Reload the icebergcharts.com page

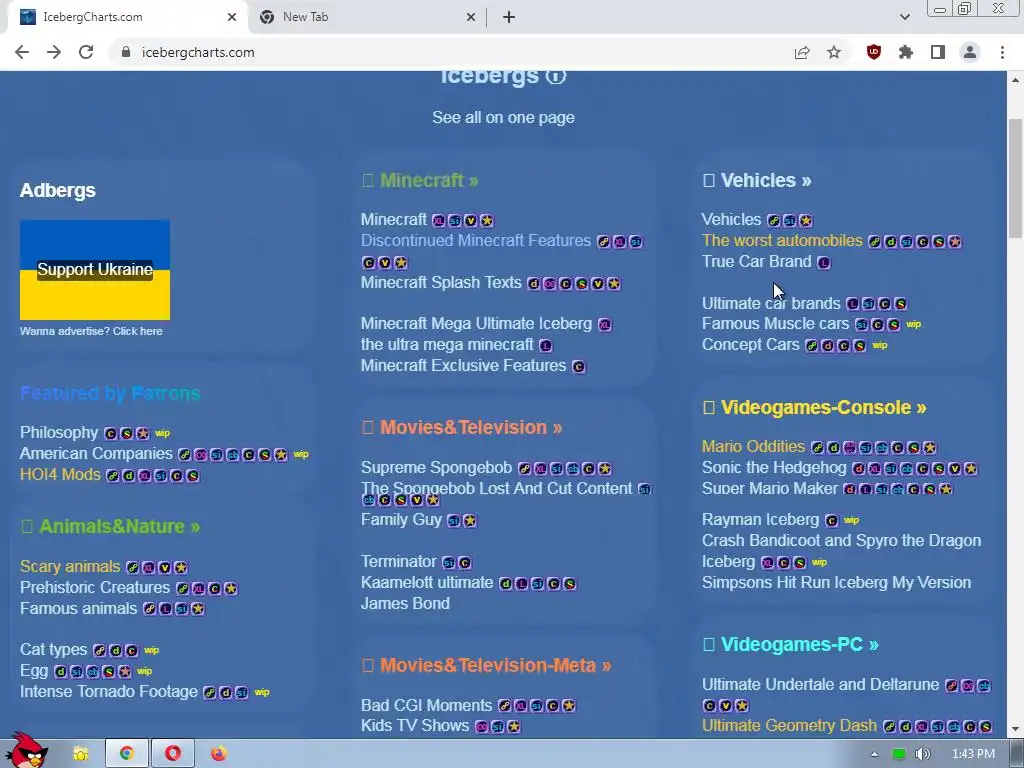tap(86, 52)
